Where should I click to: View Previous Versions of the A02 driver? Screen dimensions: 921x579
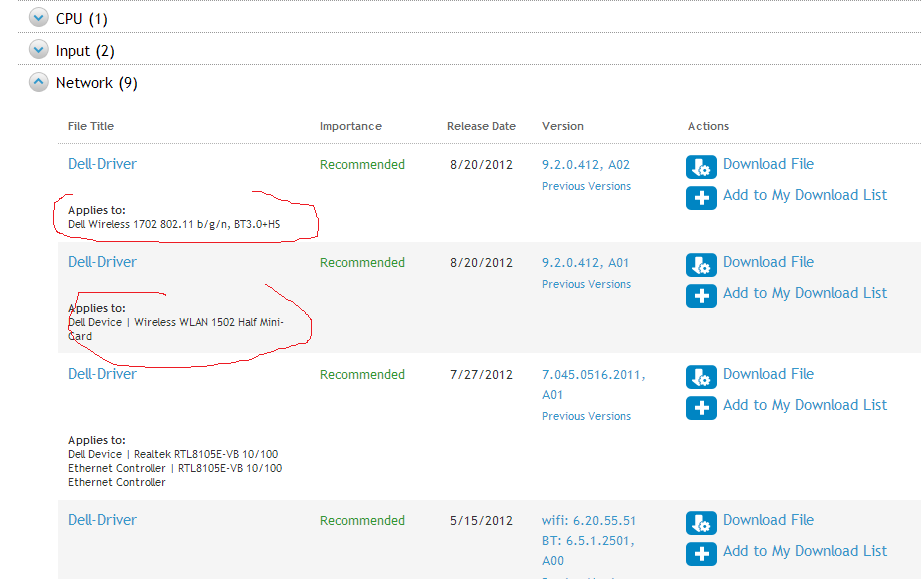586,186
